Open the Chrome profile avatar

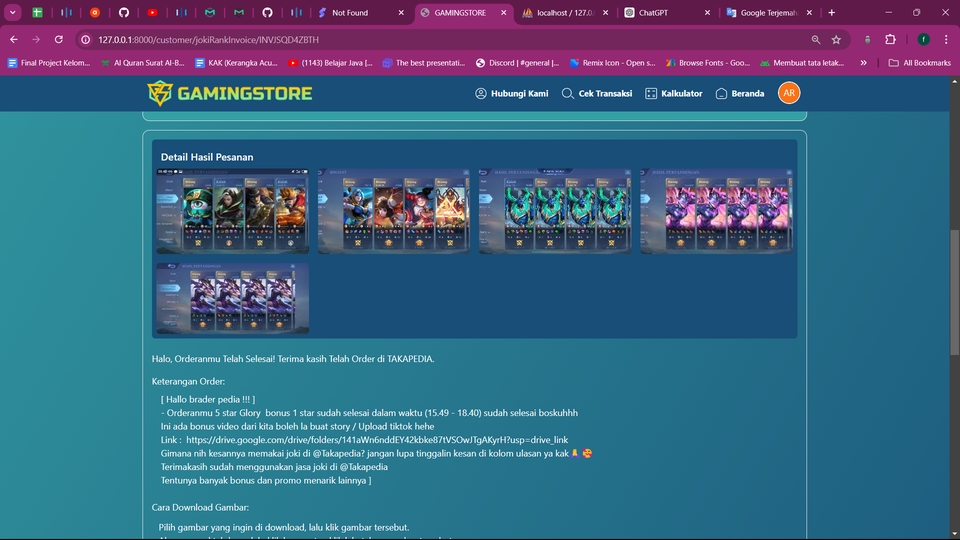[x=923, y=39]
